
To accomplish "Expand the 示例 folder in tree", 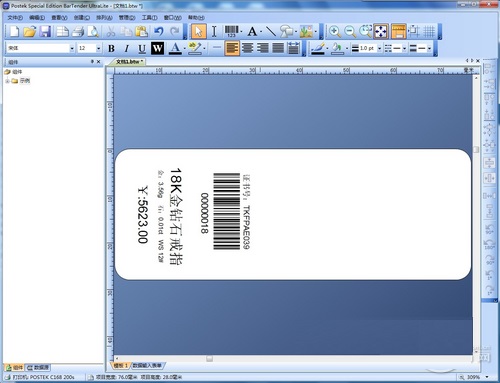I will tap(7, 81).
